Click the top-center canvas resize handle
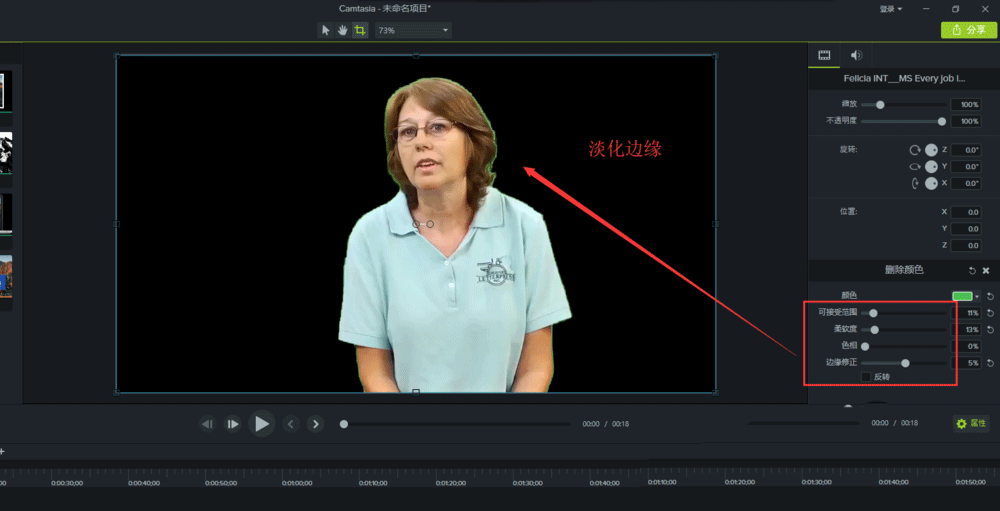 [x=416, y=56]
